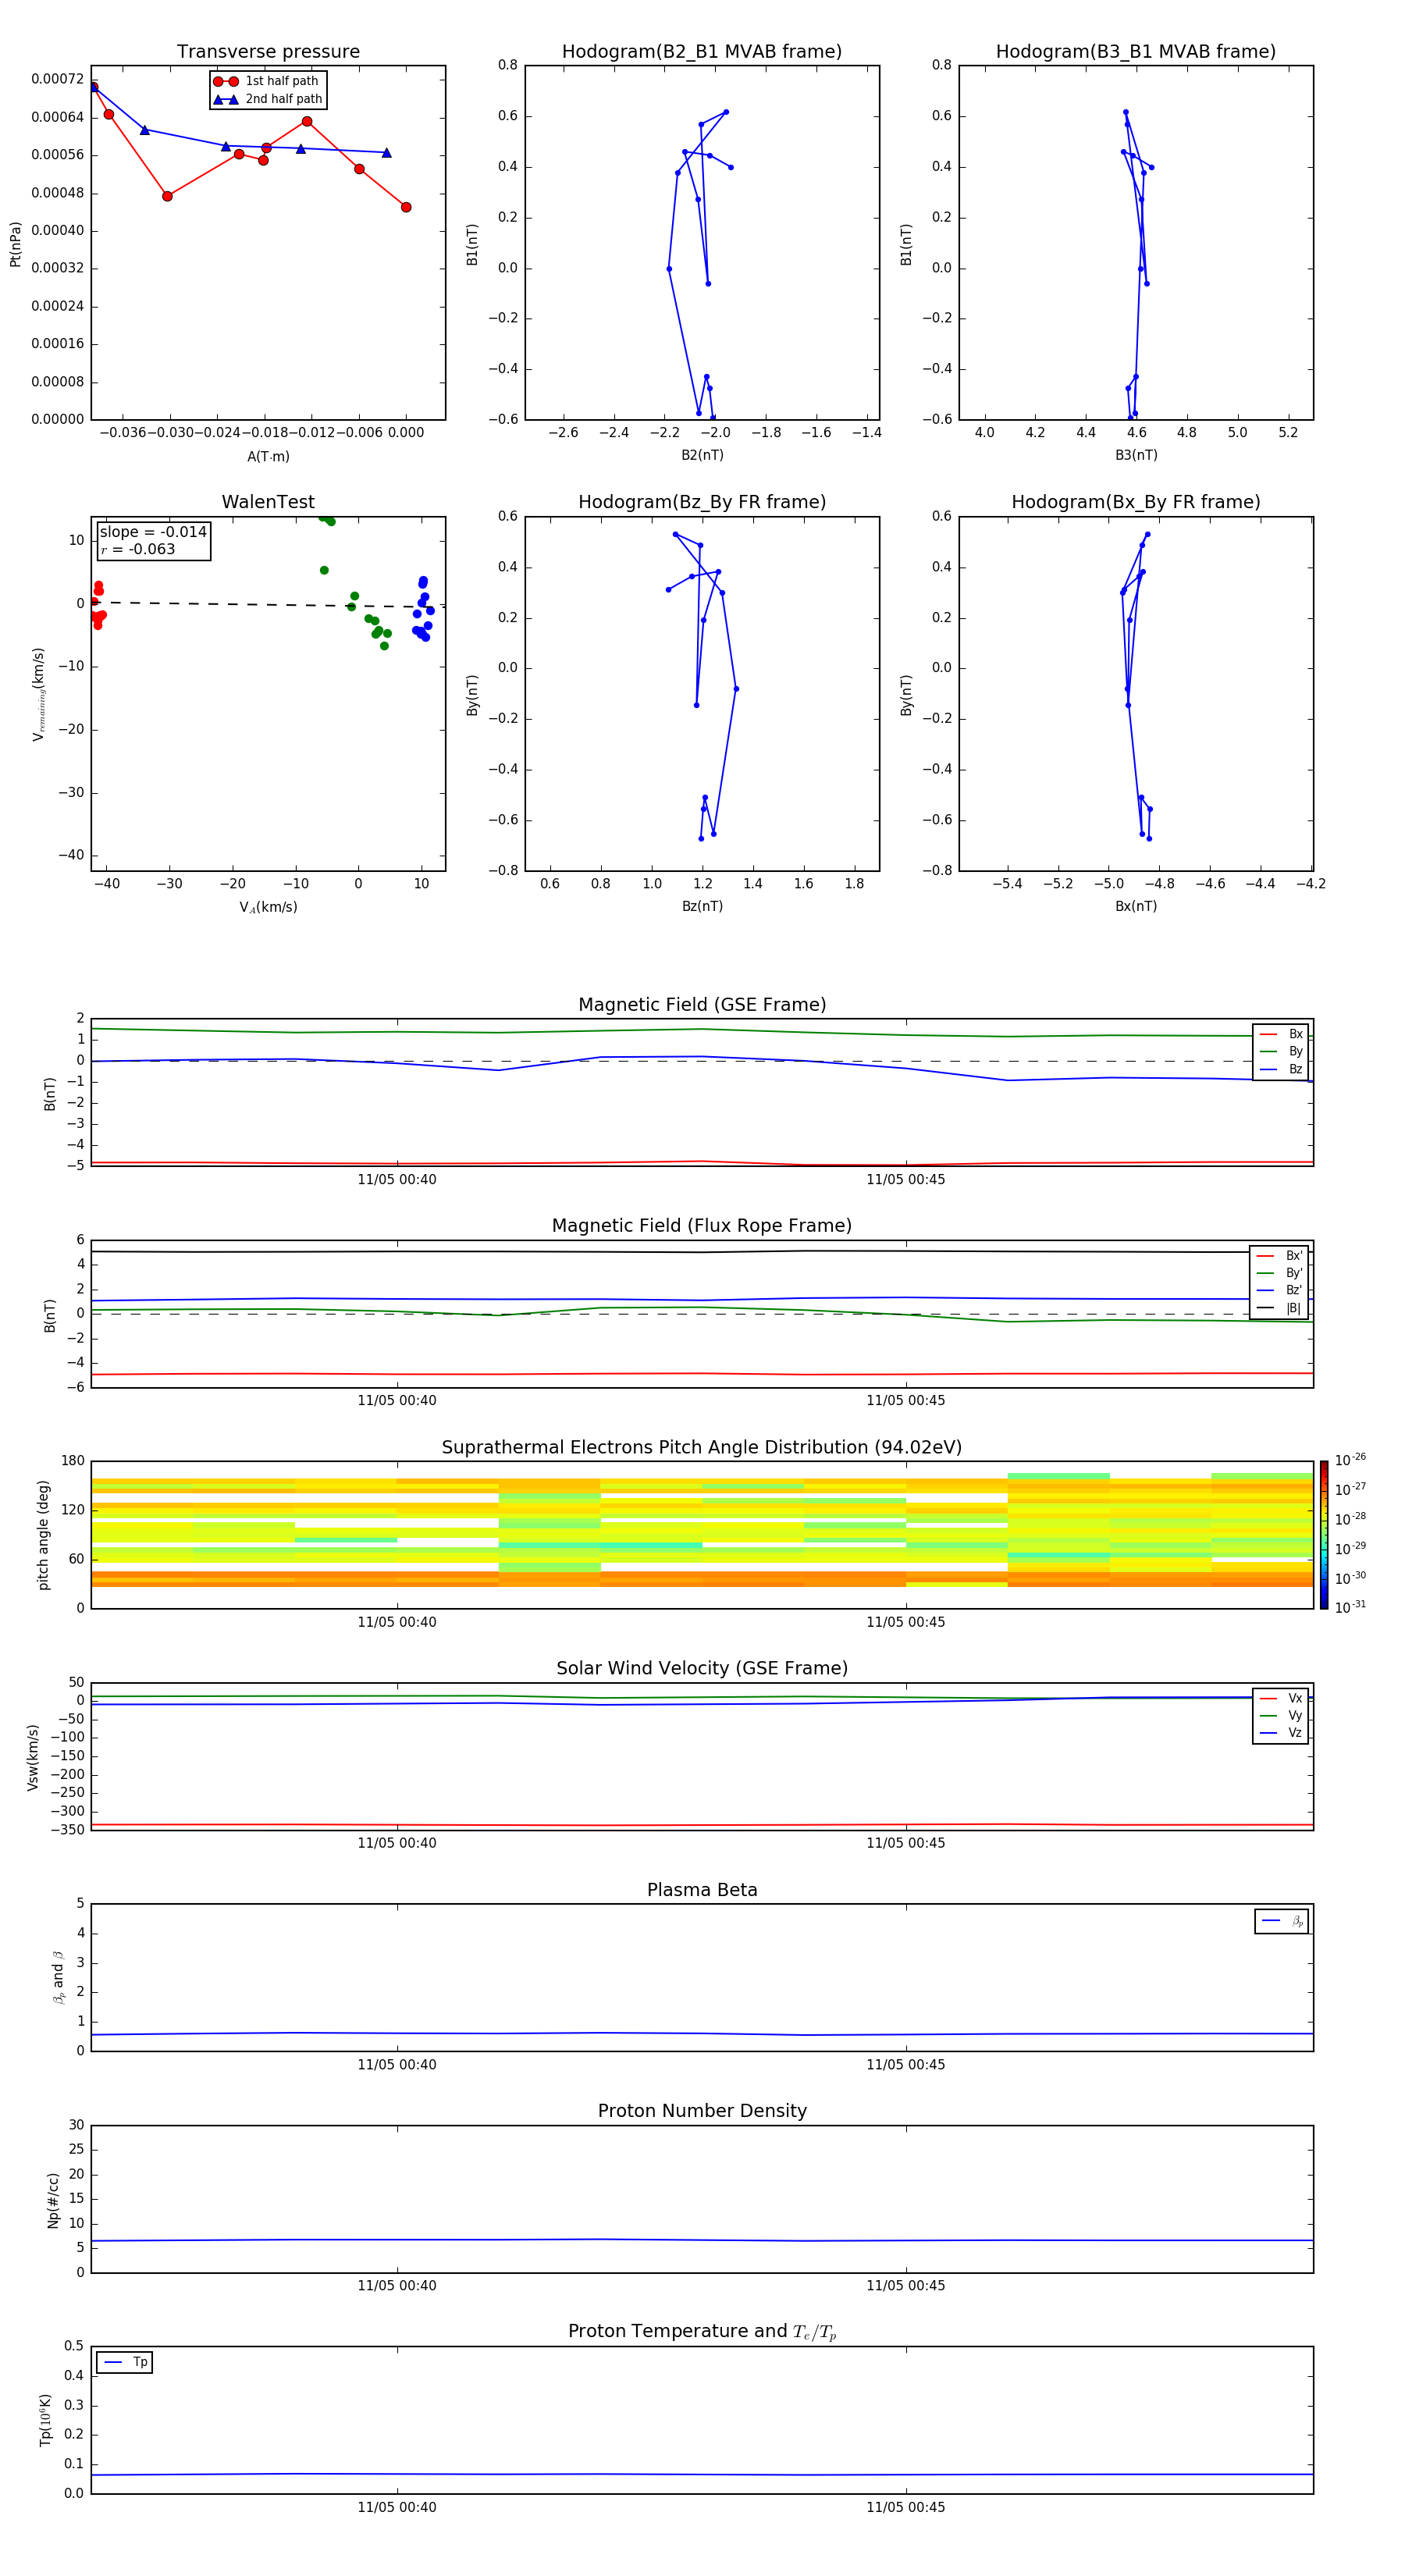Viewport: 1405px width, 2576px height.
Task: Click the Tp legend box in temperature plot
Action: 125,2363
